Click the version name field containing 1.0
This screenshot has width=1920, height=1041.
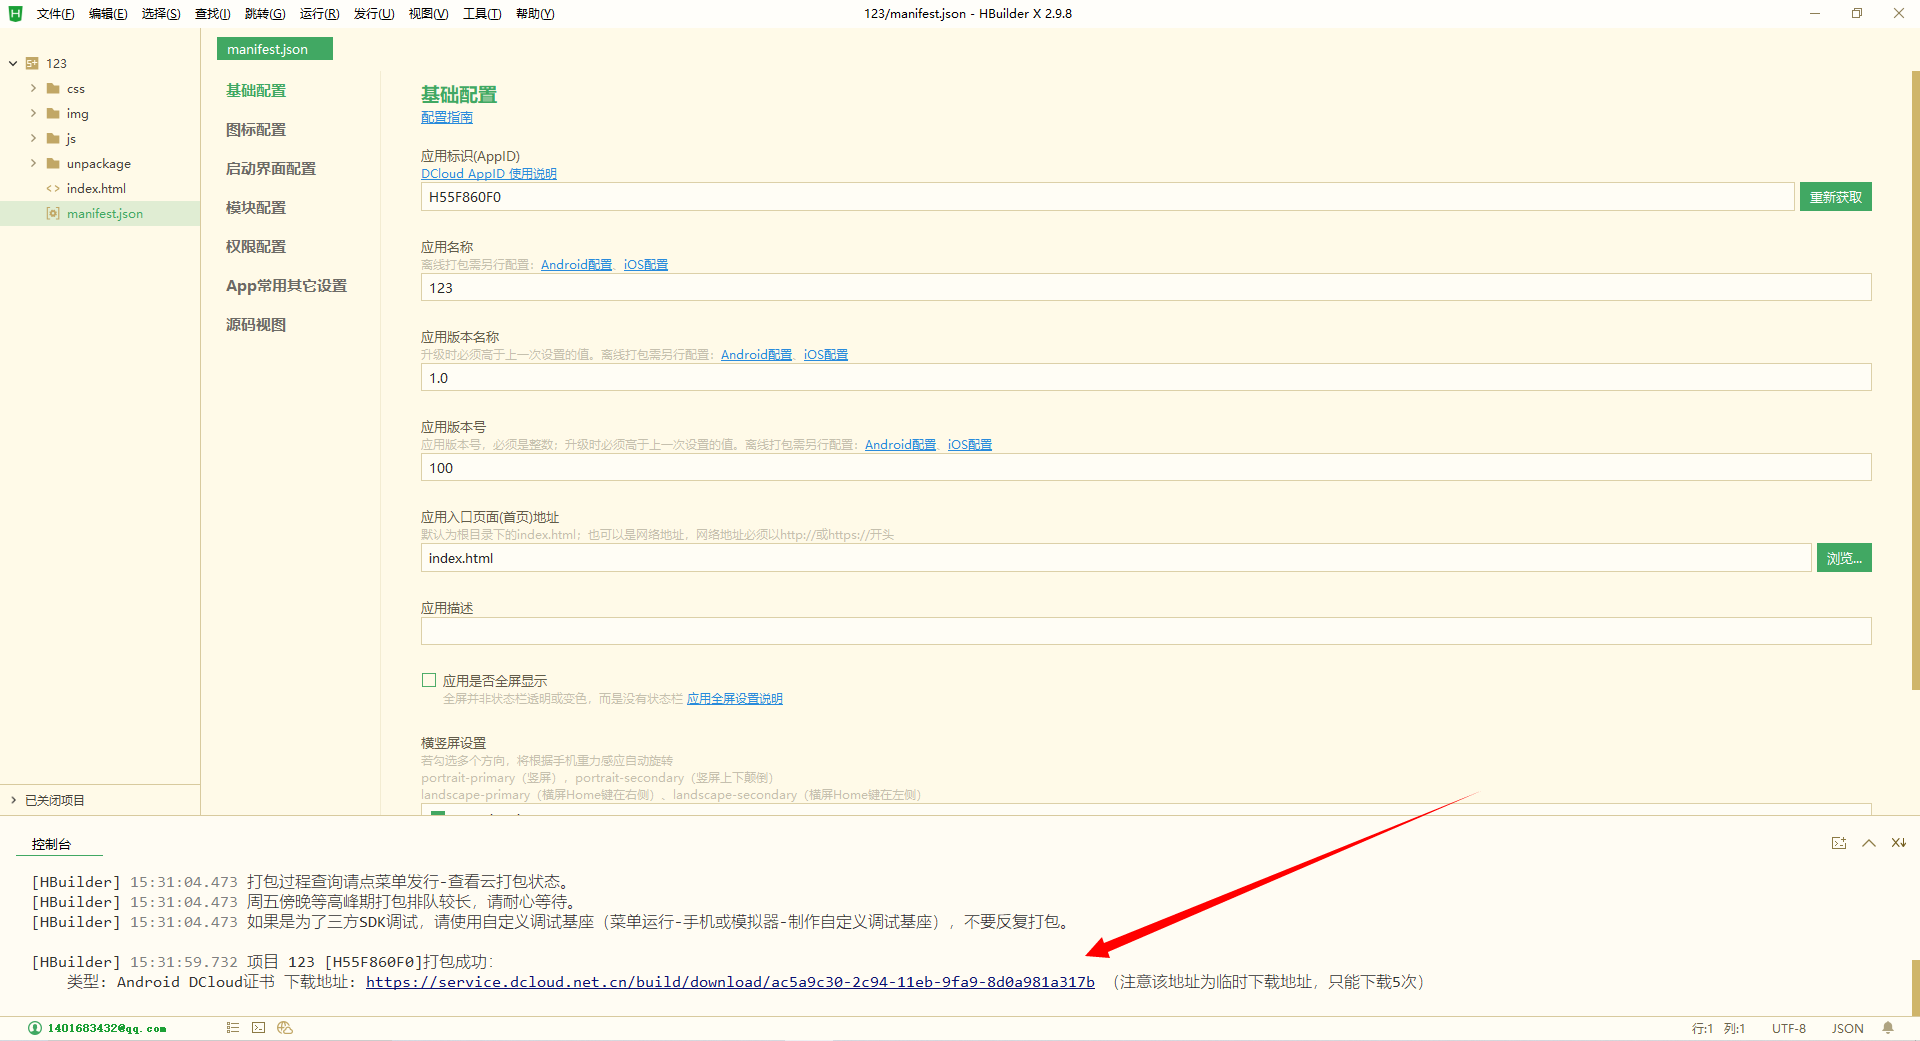(x=1146, y=378)
